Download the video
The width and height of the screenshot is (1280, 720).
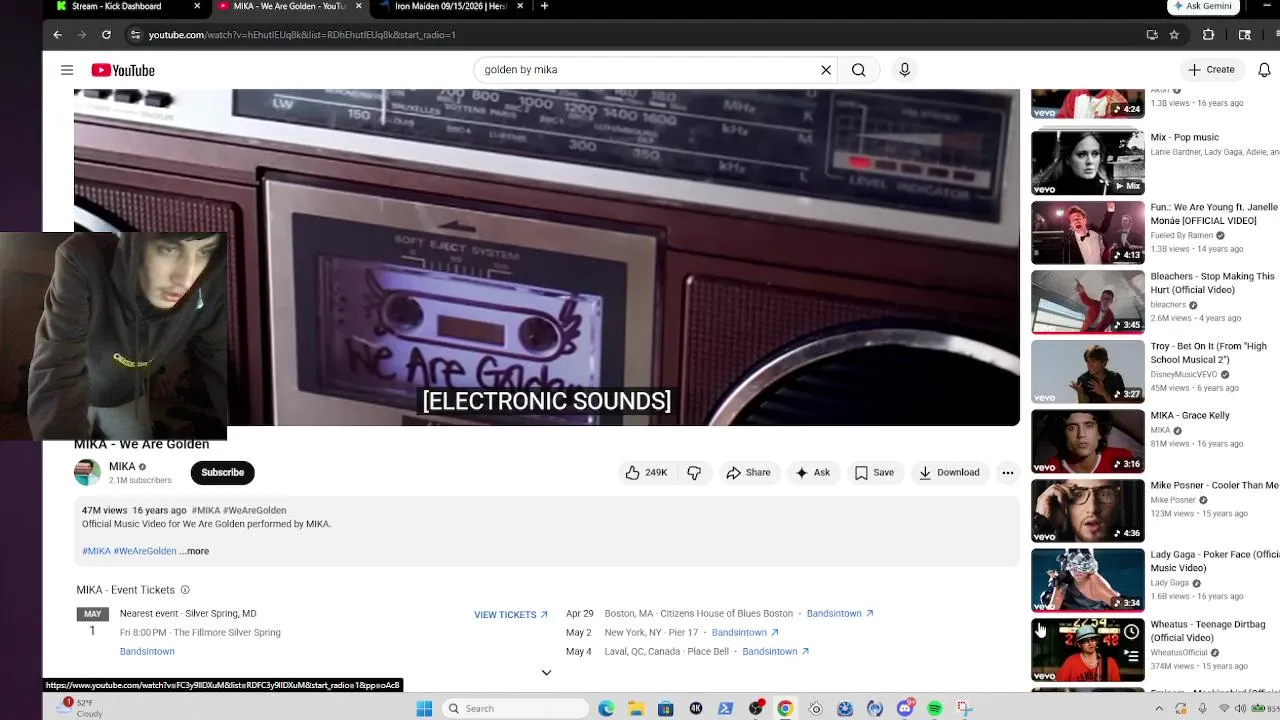[949, 473]
